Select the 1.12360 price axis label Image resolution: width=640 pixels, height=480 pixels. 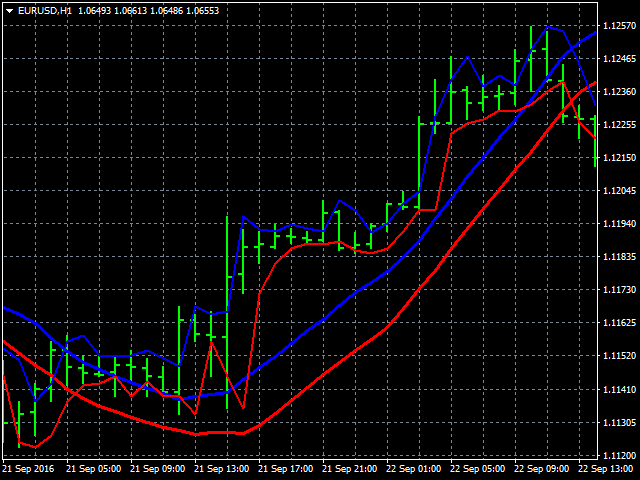point(619,92)
